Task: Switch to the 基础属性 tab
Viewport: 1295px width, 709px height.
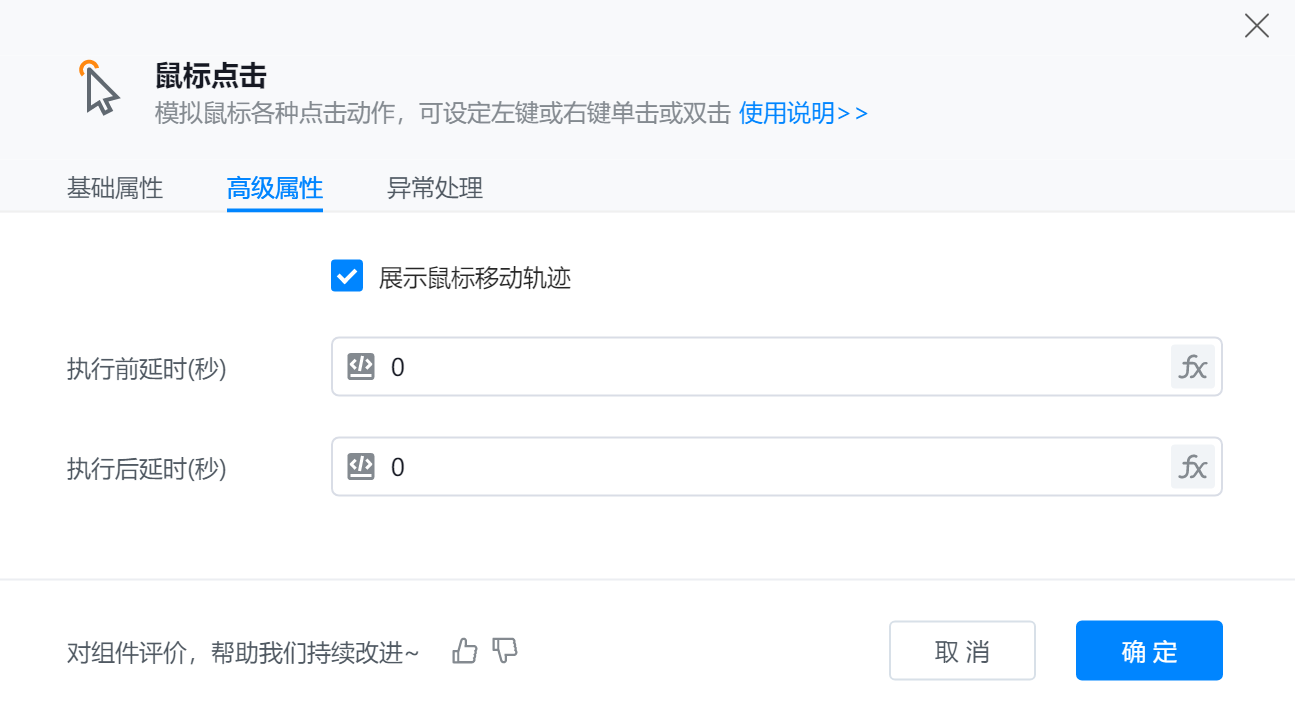Action: (115, 188)
